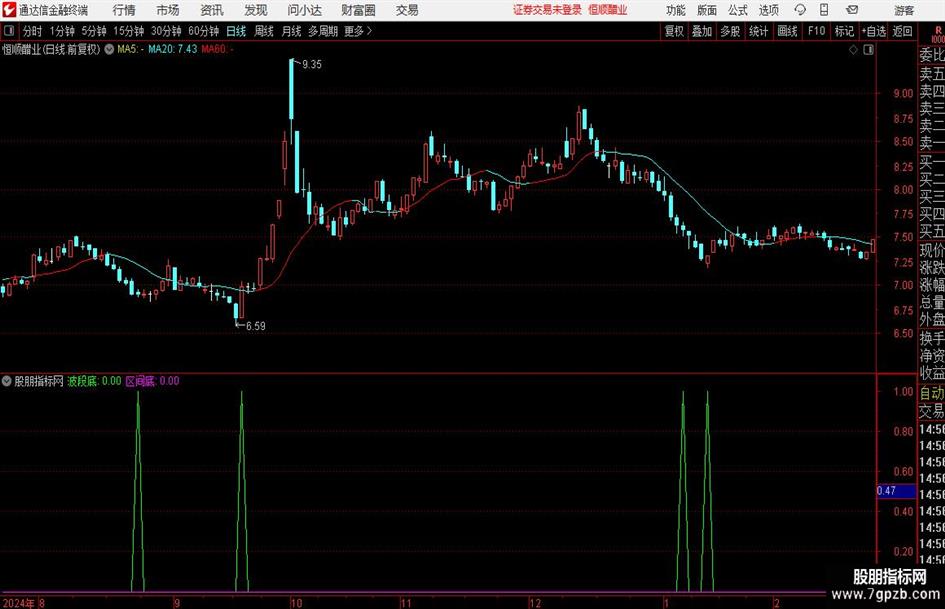Click the 返回 back button
The width and height of the screenshot is (945, 609).
click(x=902, y=31)
